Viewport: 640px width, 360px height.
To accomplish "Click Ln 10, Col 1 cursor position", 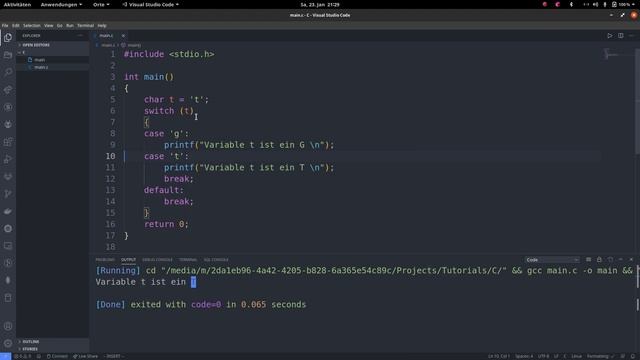I will [499, 356].
